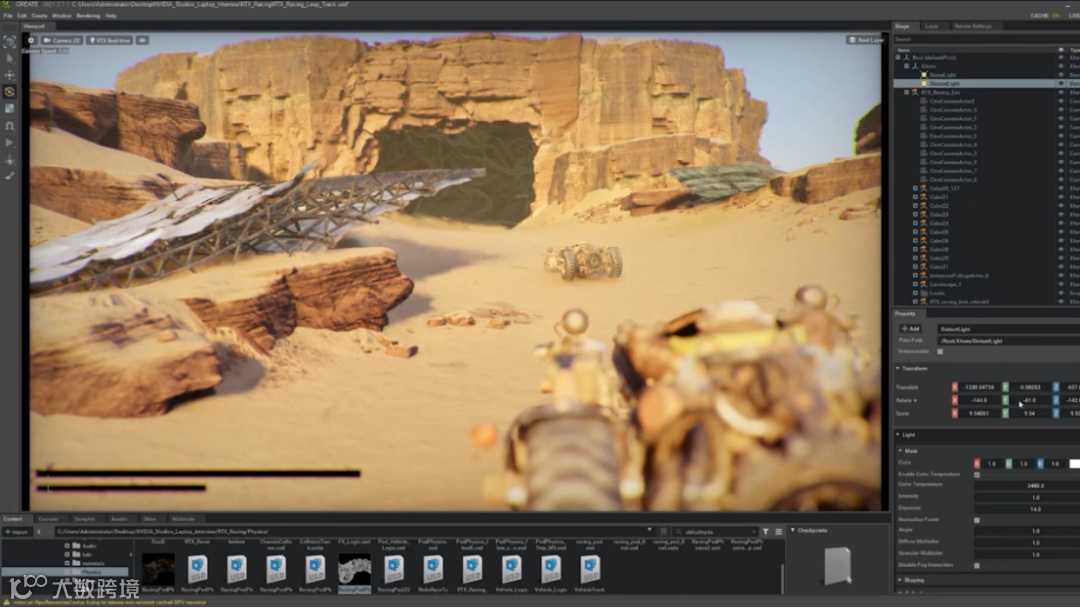Open the File menu
This screenshot has height=608, width=1080.
(x=8, y=15)
